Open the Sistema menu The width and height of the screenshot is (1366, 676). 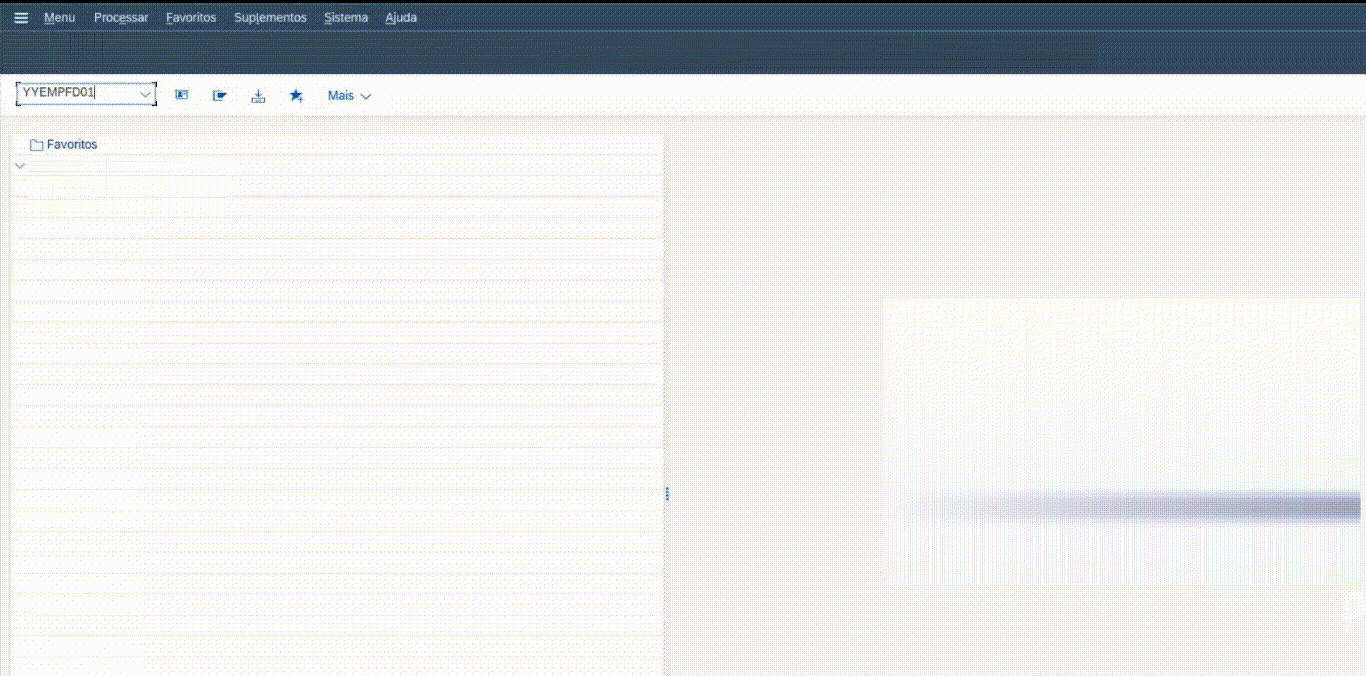pos(346,18)
